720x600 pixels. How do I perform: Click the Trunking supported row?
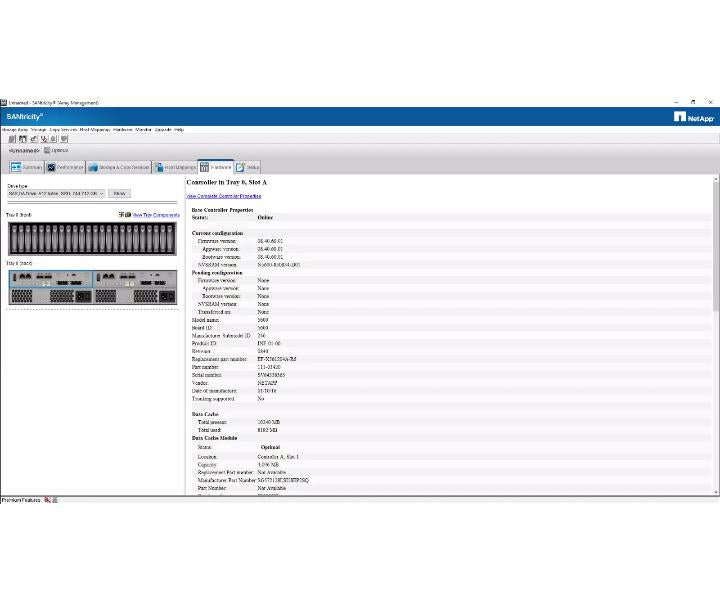click(x=450, y=398)
